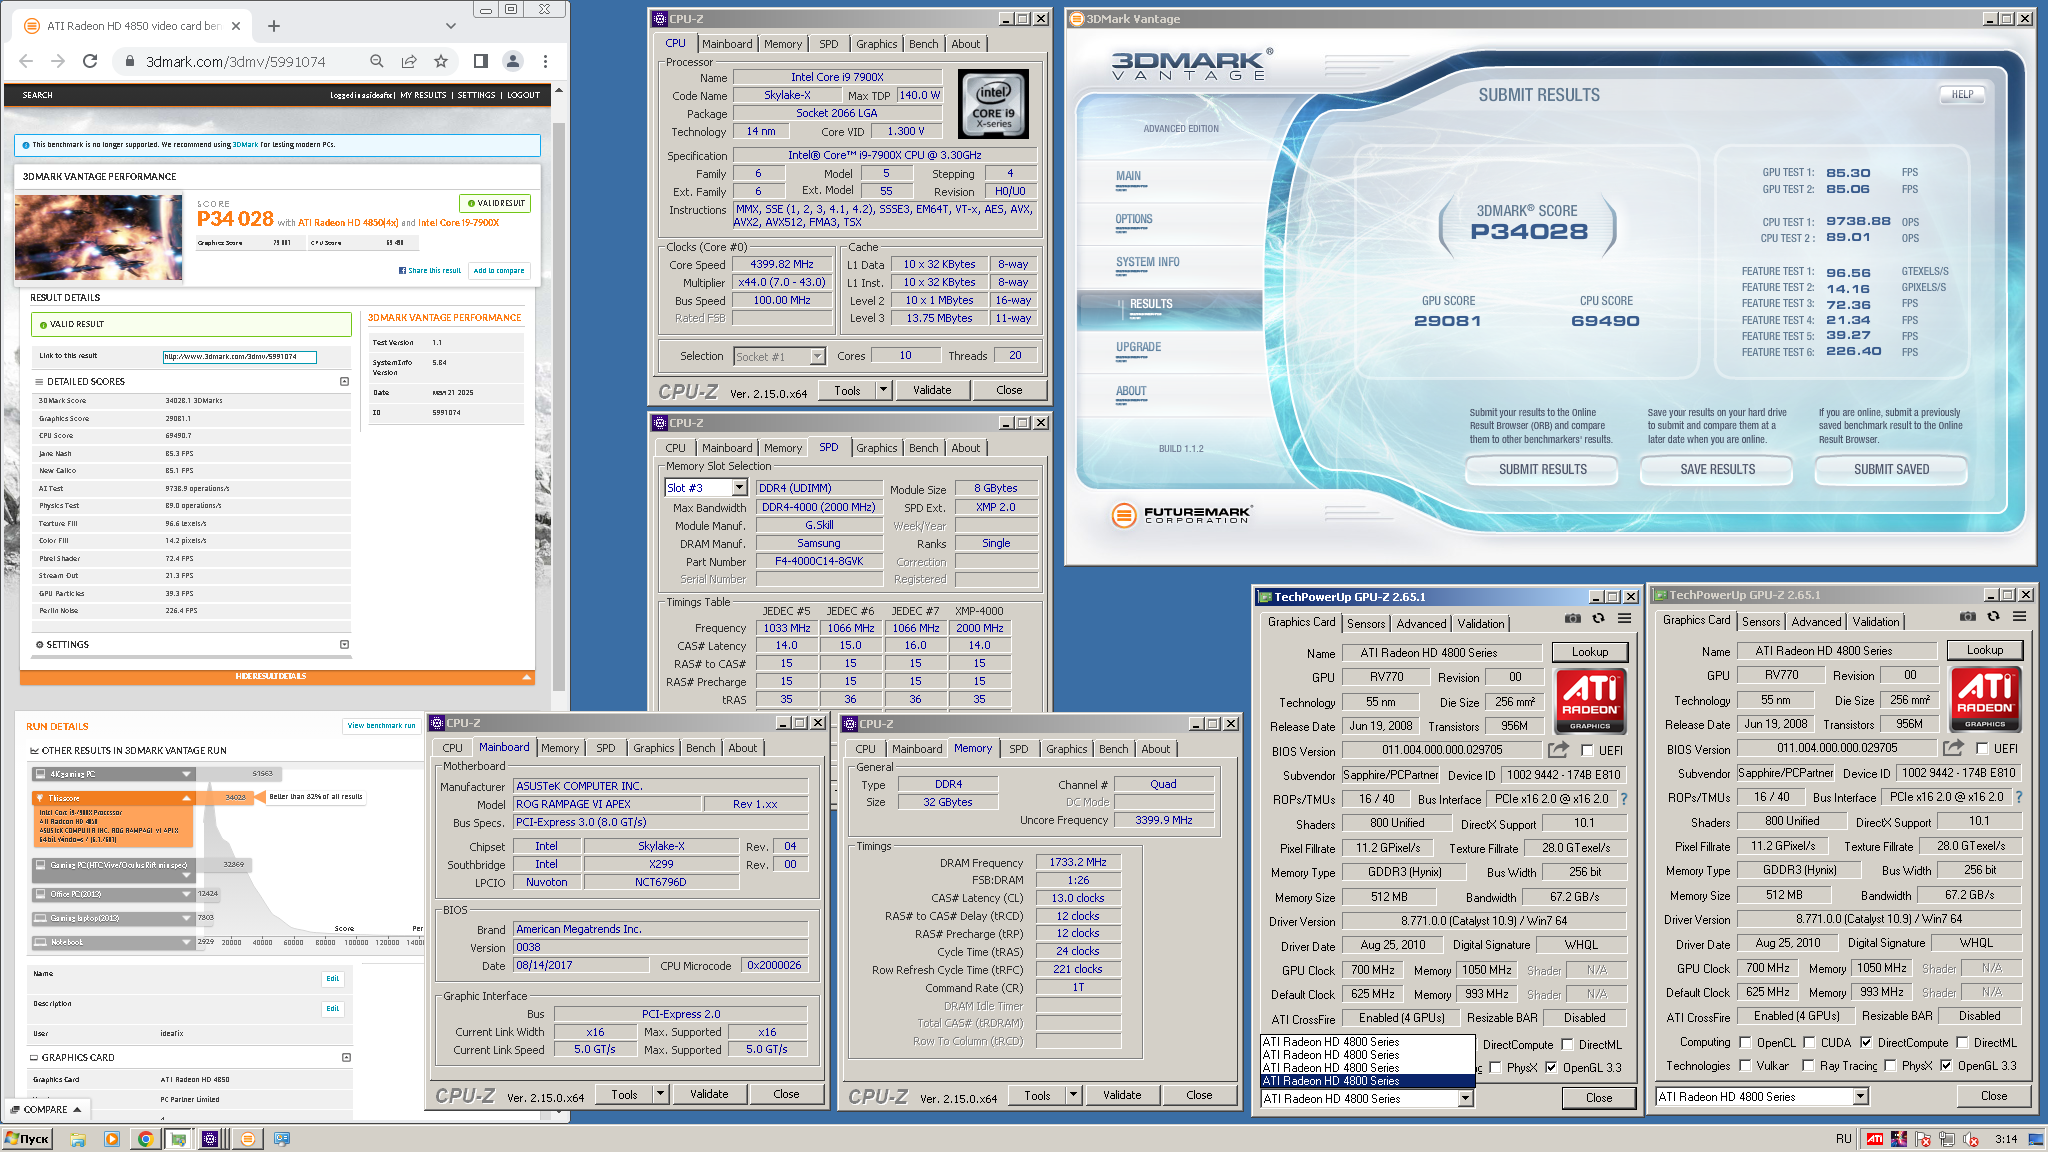
Task: Open the Chrome profile avatar
Action: pyautogui.click(x=513, y=61)
